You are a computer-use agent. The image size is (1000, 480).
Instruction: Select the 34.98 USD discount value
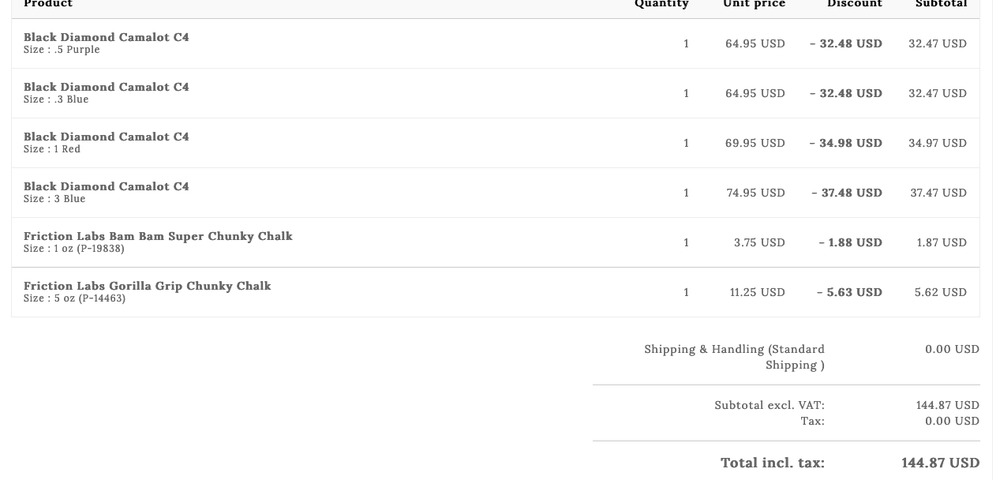coord(846,143)
